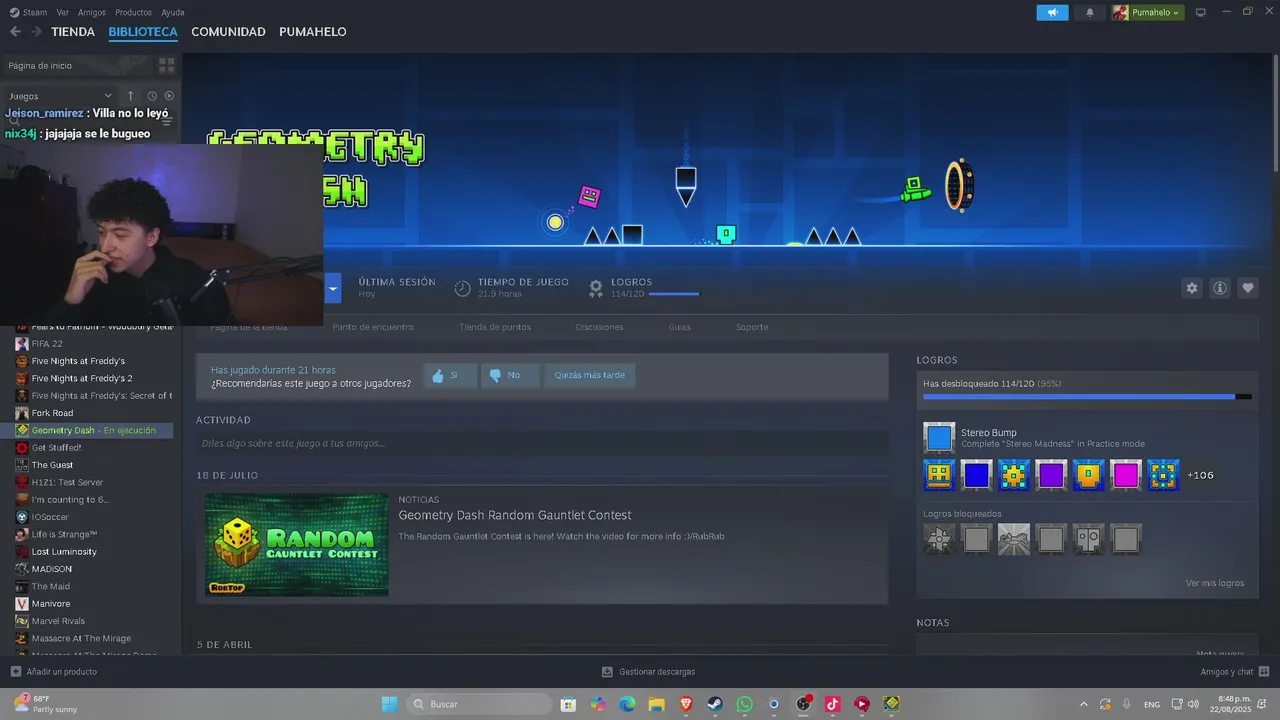The height and width of the screenshot is (720, 1280).
Task: Toggle the microphone icon in system tray
Action: click(x=1127, y=704)
